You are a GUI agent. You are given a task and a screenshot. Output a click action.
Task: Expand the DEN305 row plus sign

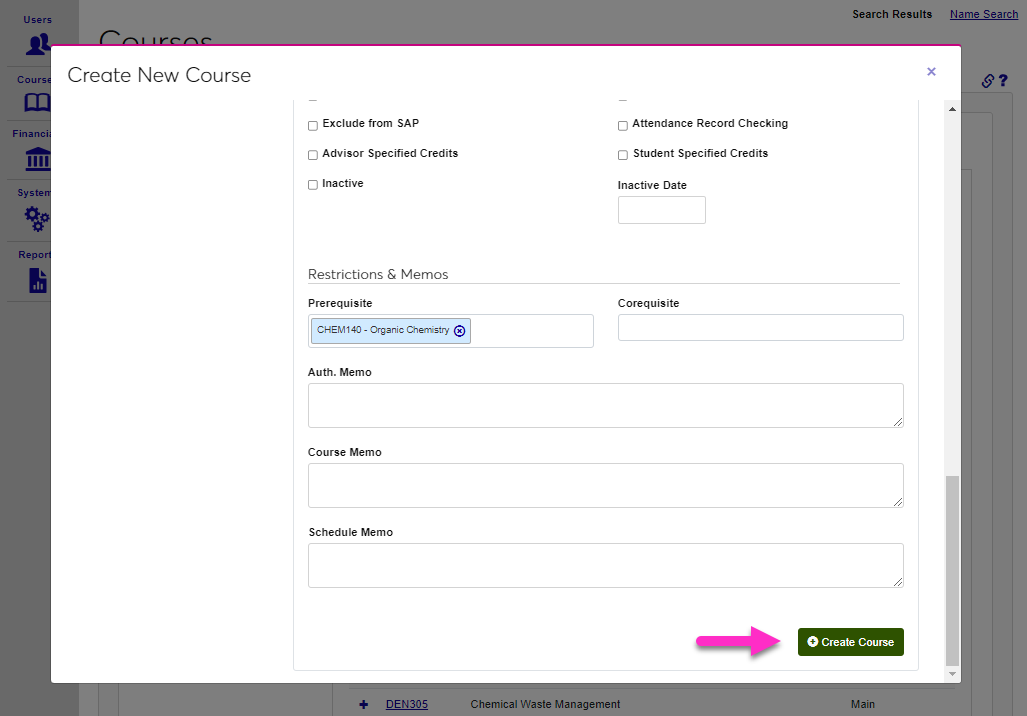364,704
